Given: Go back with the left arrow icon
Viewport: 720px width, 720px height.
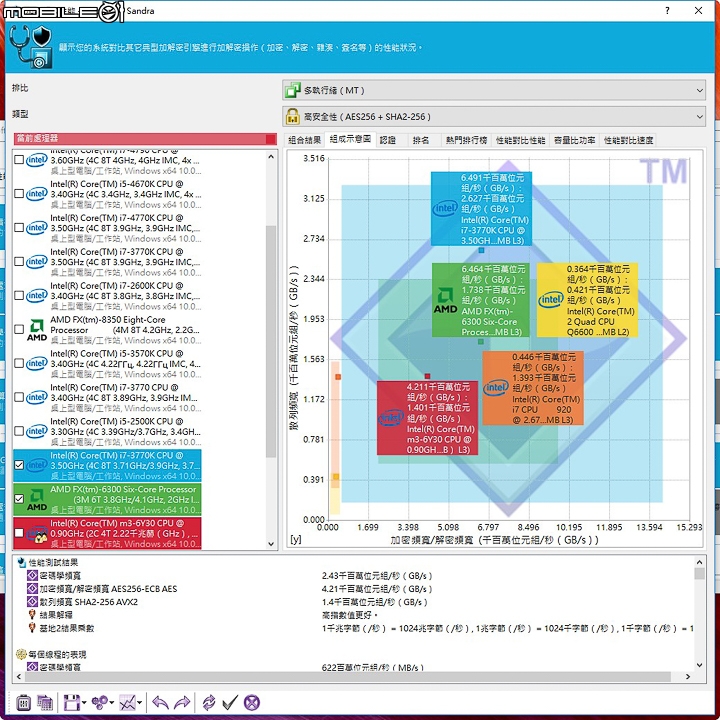Looking at the screenshot, I should click(x=160, y=702).
